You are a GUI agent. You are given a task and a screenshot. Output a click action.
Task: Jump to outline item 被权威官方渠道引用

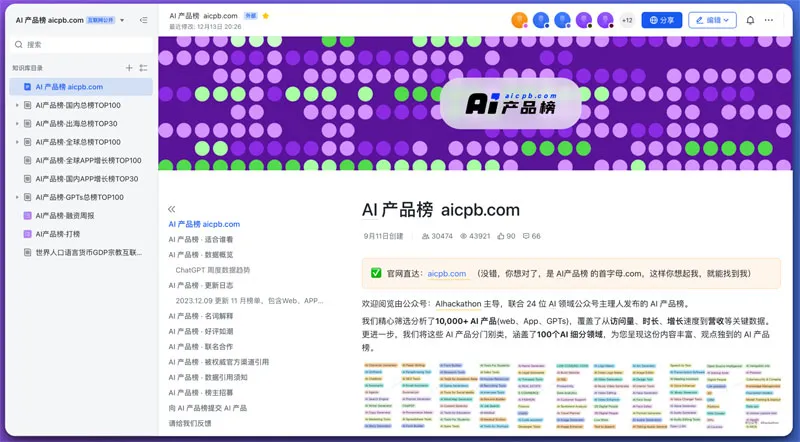(218, 362)
